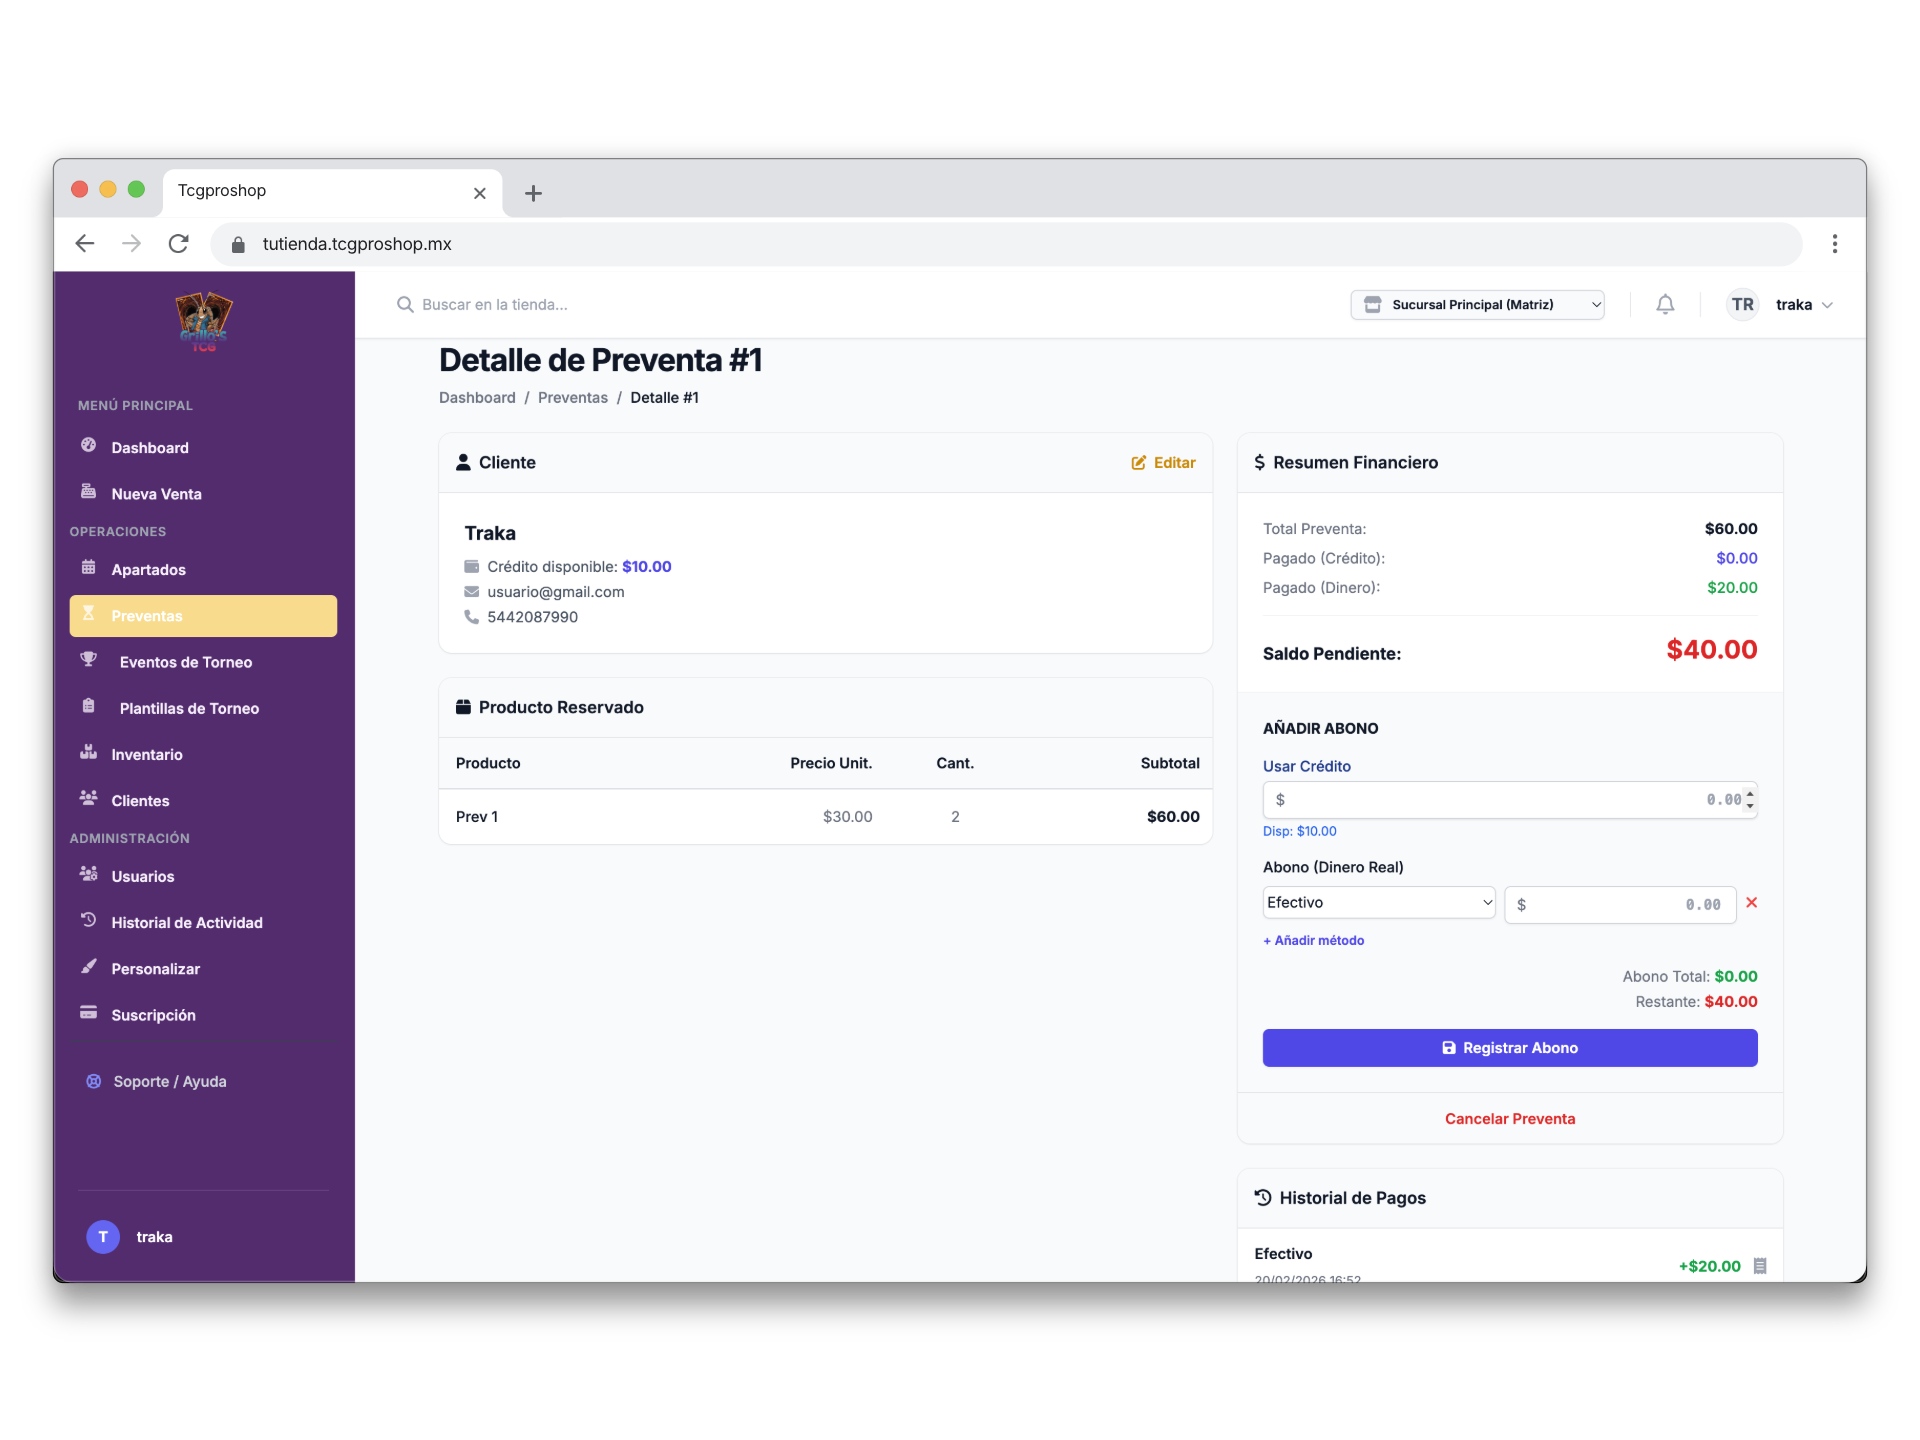Increase the Usar Crédito amount stepper
The width and height of the screenshot is (1920, 1440).
[x=1750, y=794]
